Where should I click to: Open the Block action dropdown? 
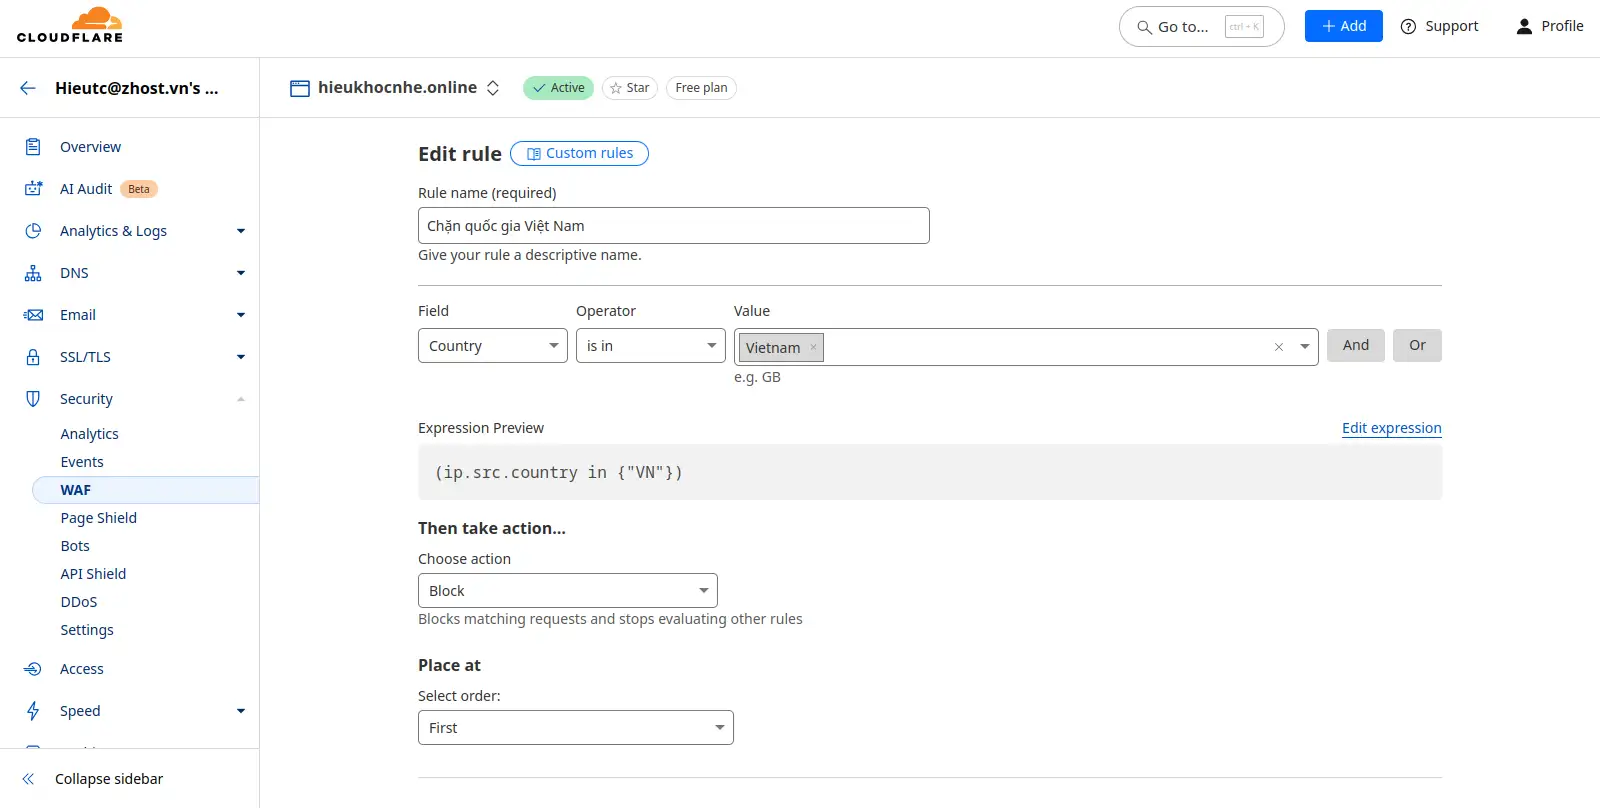point(567,591)
